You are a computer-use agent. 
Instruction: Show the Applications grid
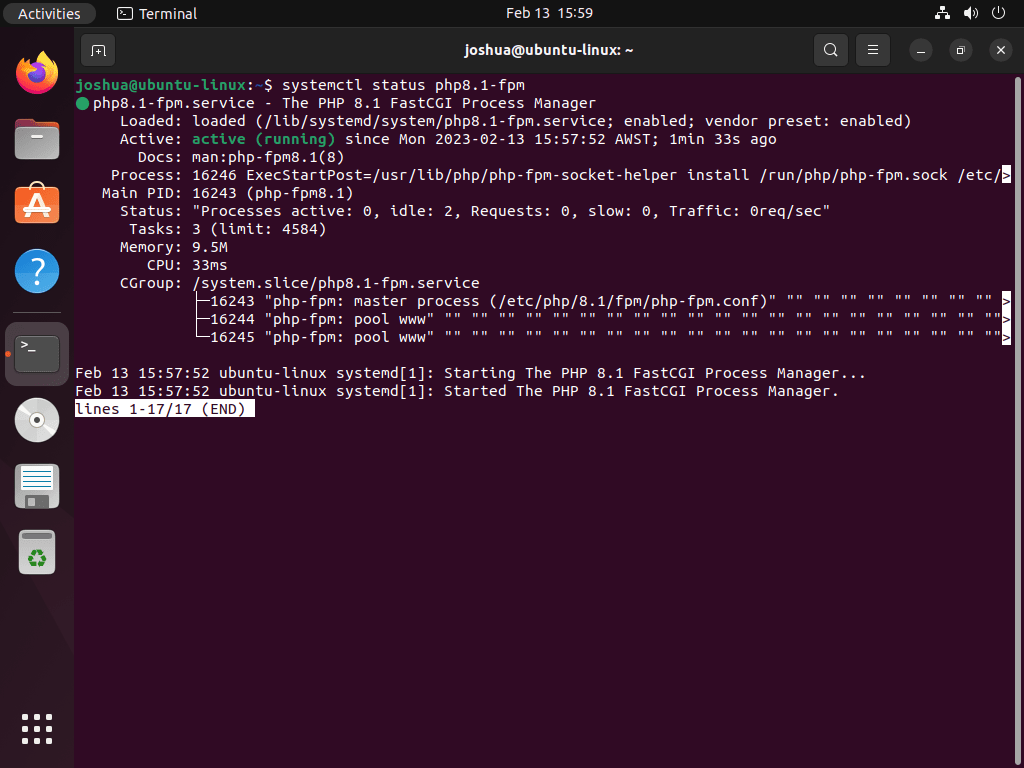pyautogui.click(x=36, y=729)
